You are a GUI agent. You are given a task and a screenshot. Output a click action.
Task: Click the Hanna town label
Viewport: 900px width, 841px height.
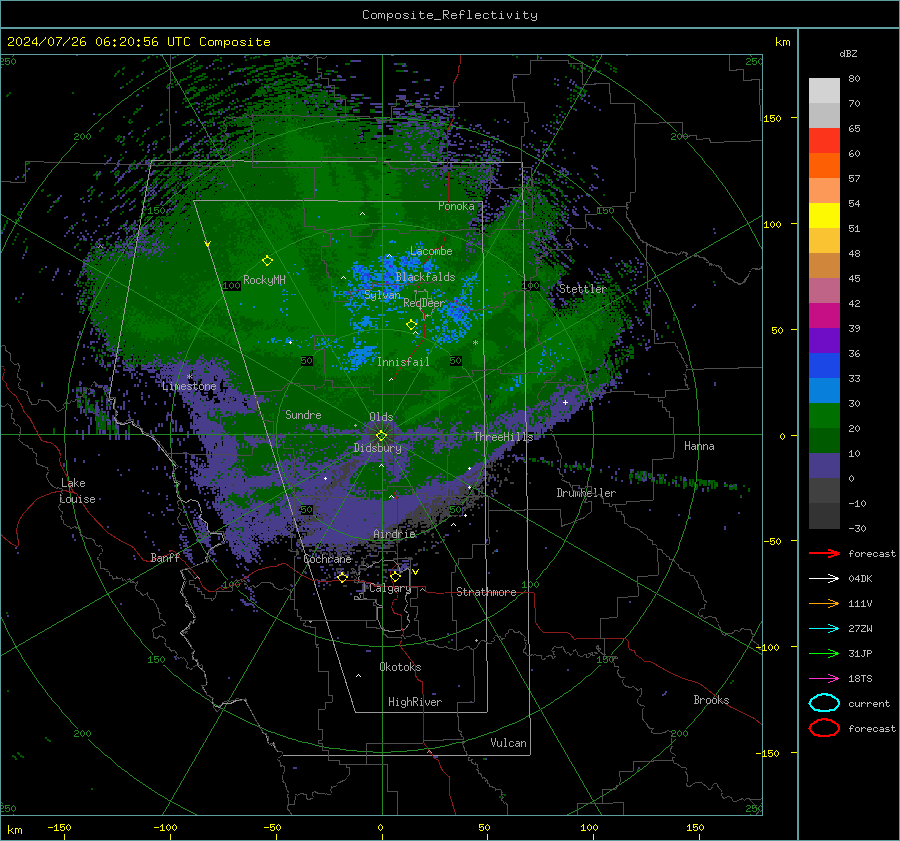(x=699, y=446)
